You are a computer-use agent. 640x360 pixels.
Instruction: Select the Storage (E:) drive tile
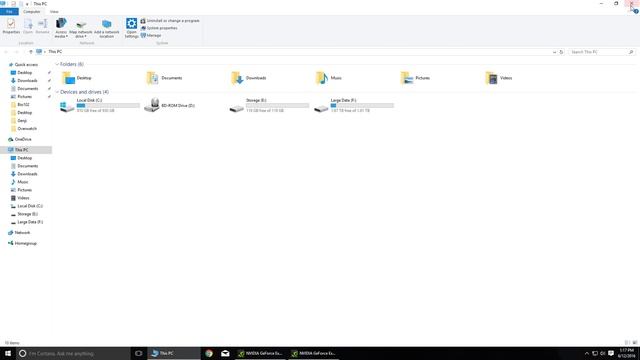pyautogui.click(x=269, y=105)
